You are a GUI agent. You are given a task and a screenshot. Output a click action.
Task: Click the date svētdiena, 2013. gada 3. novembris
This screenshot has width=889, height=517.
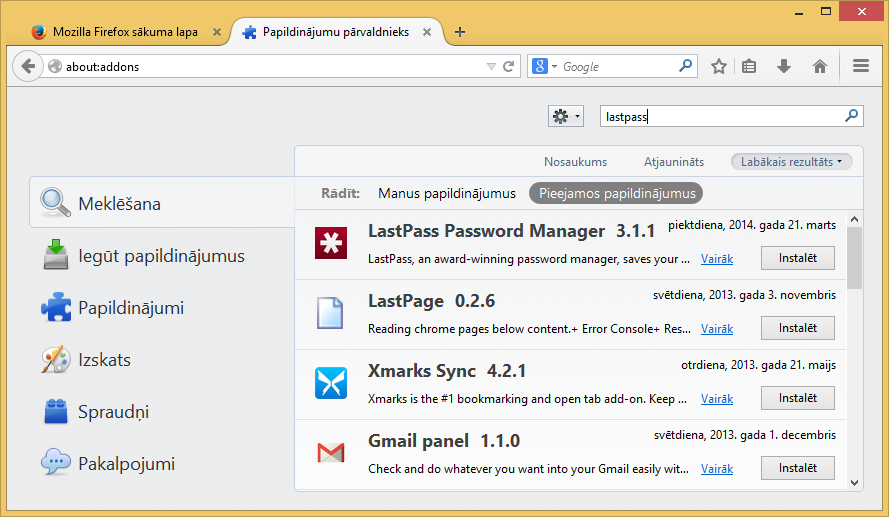coord(744,295)
